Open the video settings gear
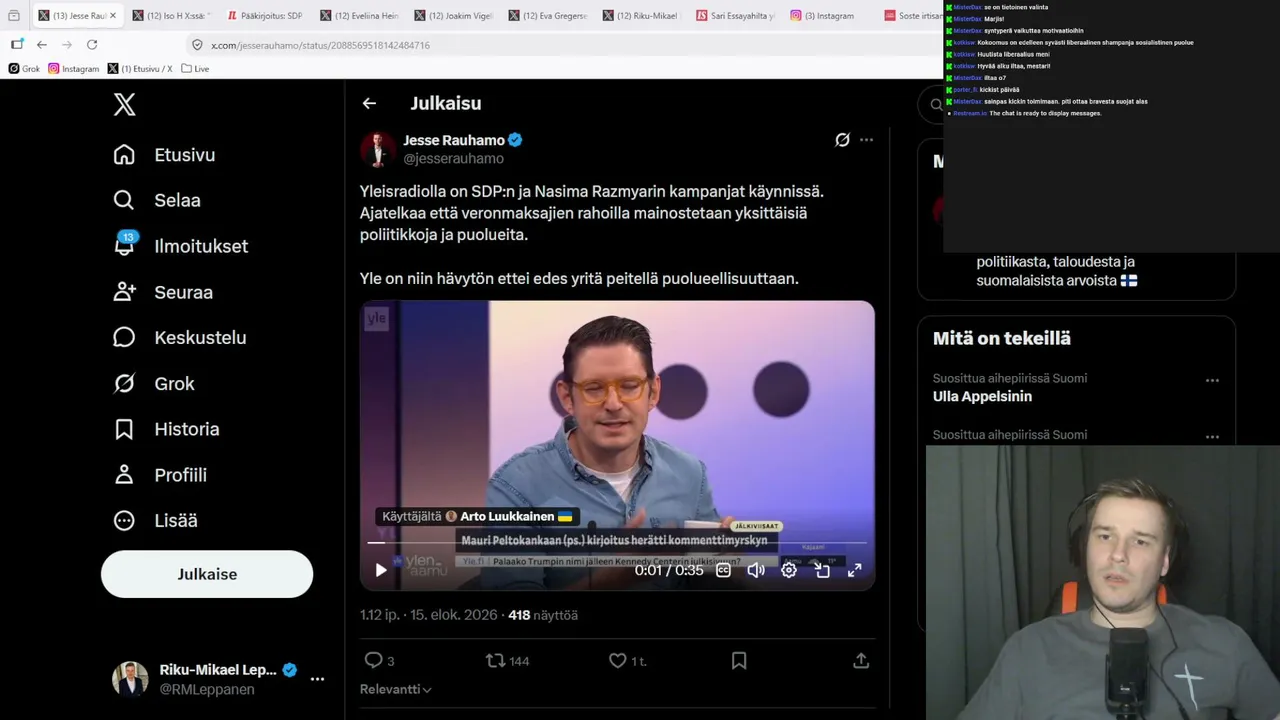The width and height of the screenshot is (1280, 720). coord(789,570)
